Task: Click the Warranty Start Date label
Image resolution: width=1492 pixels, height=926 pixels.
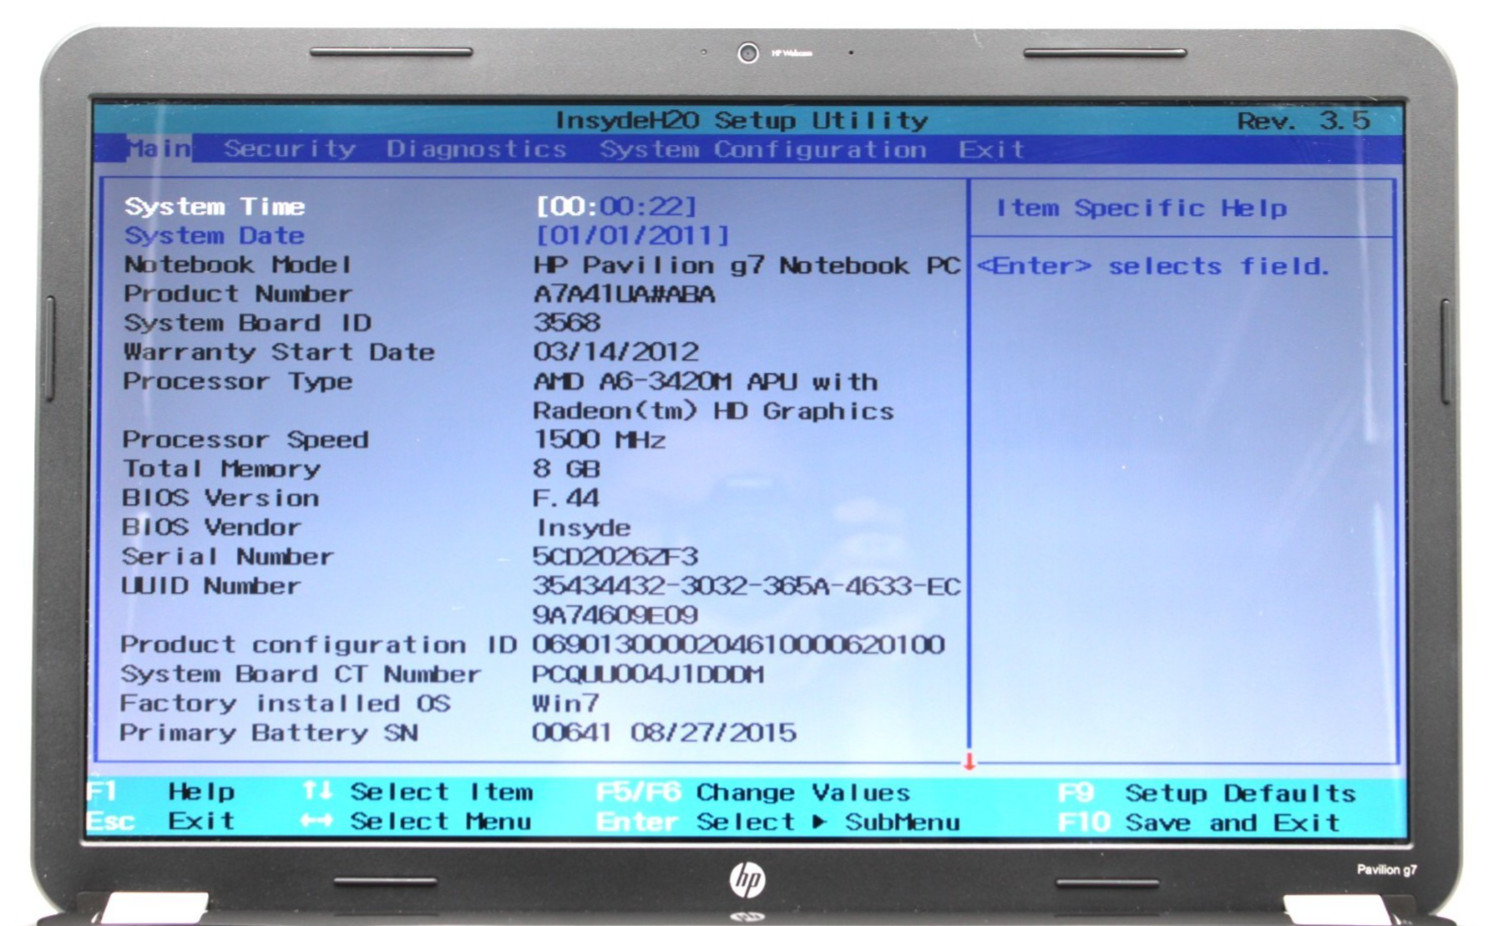Action: point(279,352)
